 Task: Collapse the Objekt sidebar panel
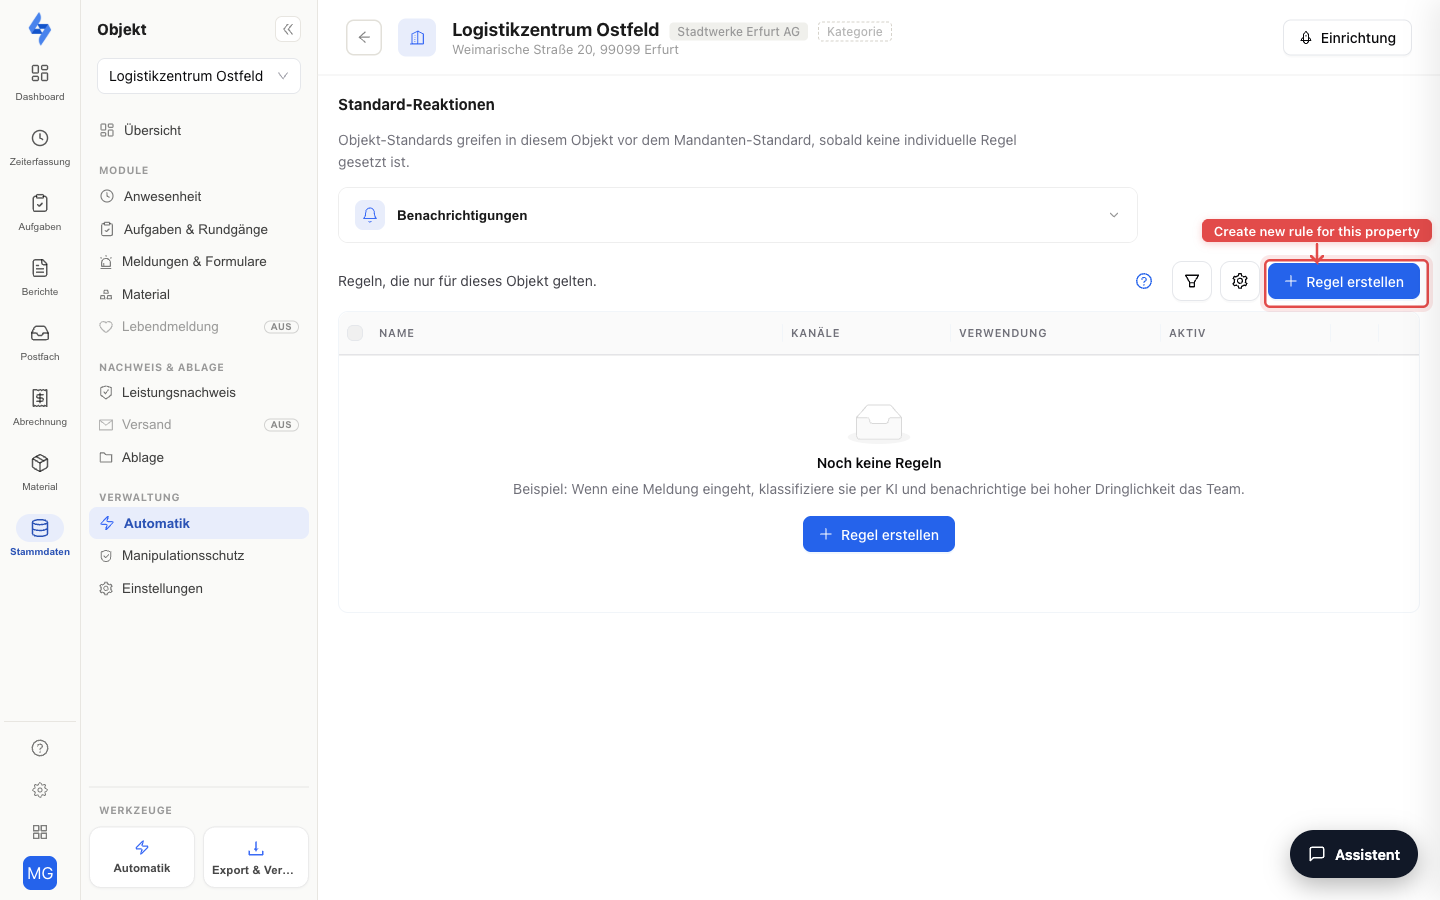pyautogui.click(x=288, y=29)
